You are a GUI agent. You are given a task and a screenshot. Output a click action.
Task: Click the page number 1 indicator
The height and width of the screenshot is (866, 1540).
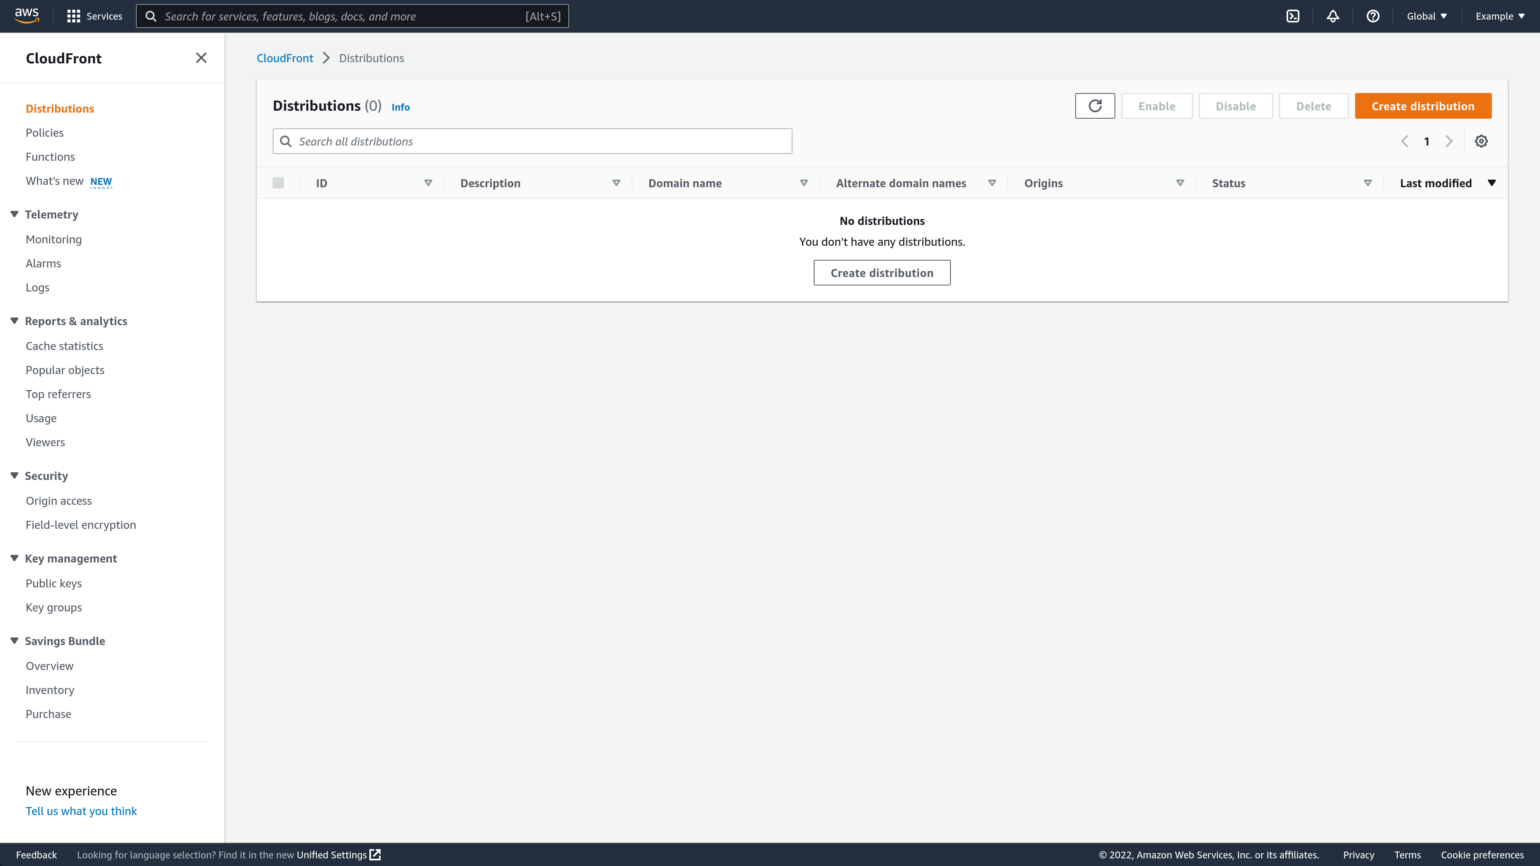pos(1427,141)
